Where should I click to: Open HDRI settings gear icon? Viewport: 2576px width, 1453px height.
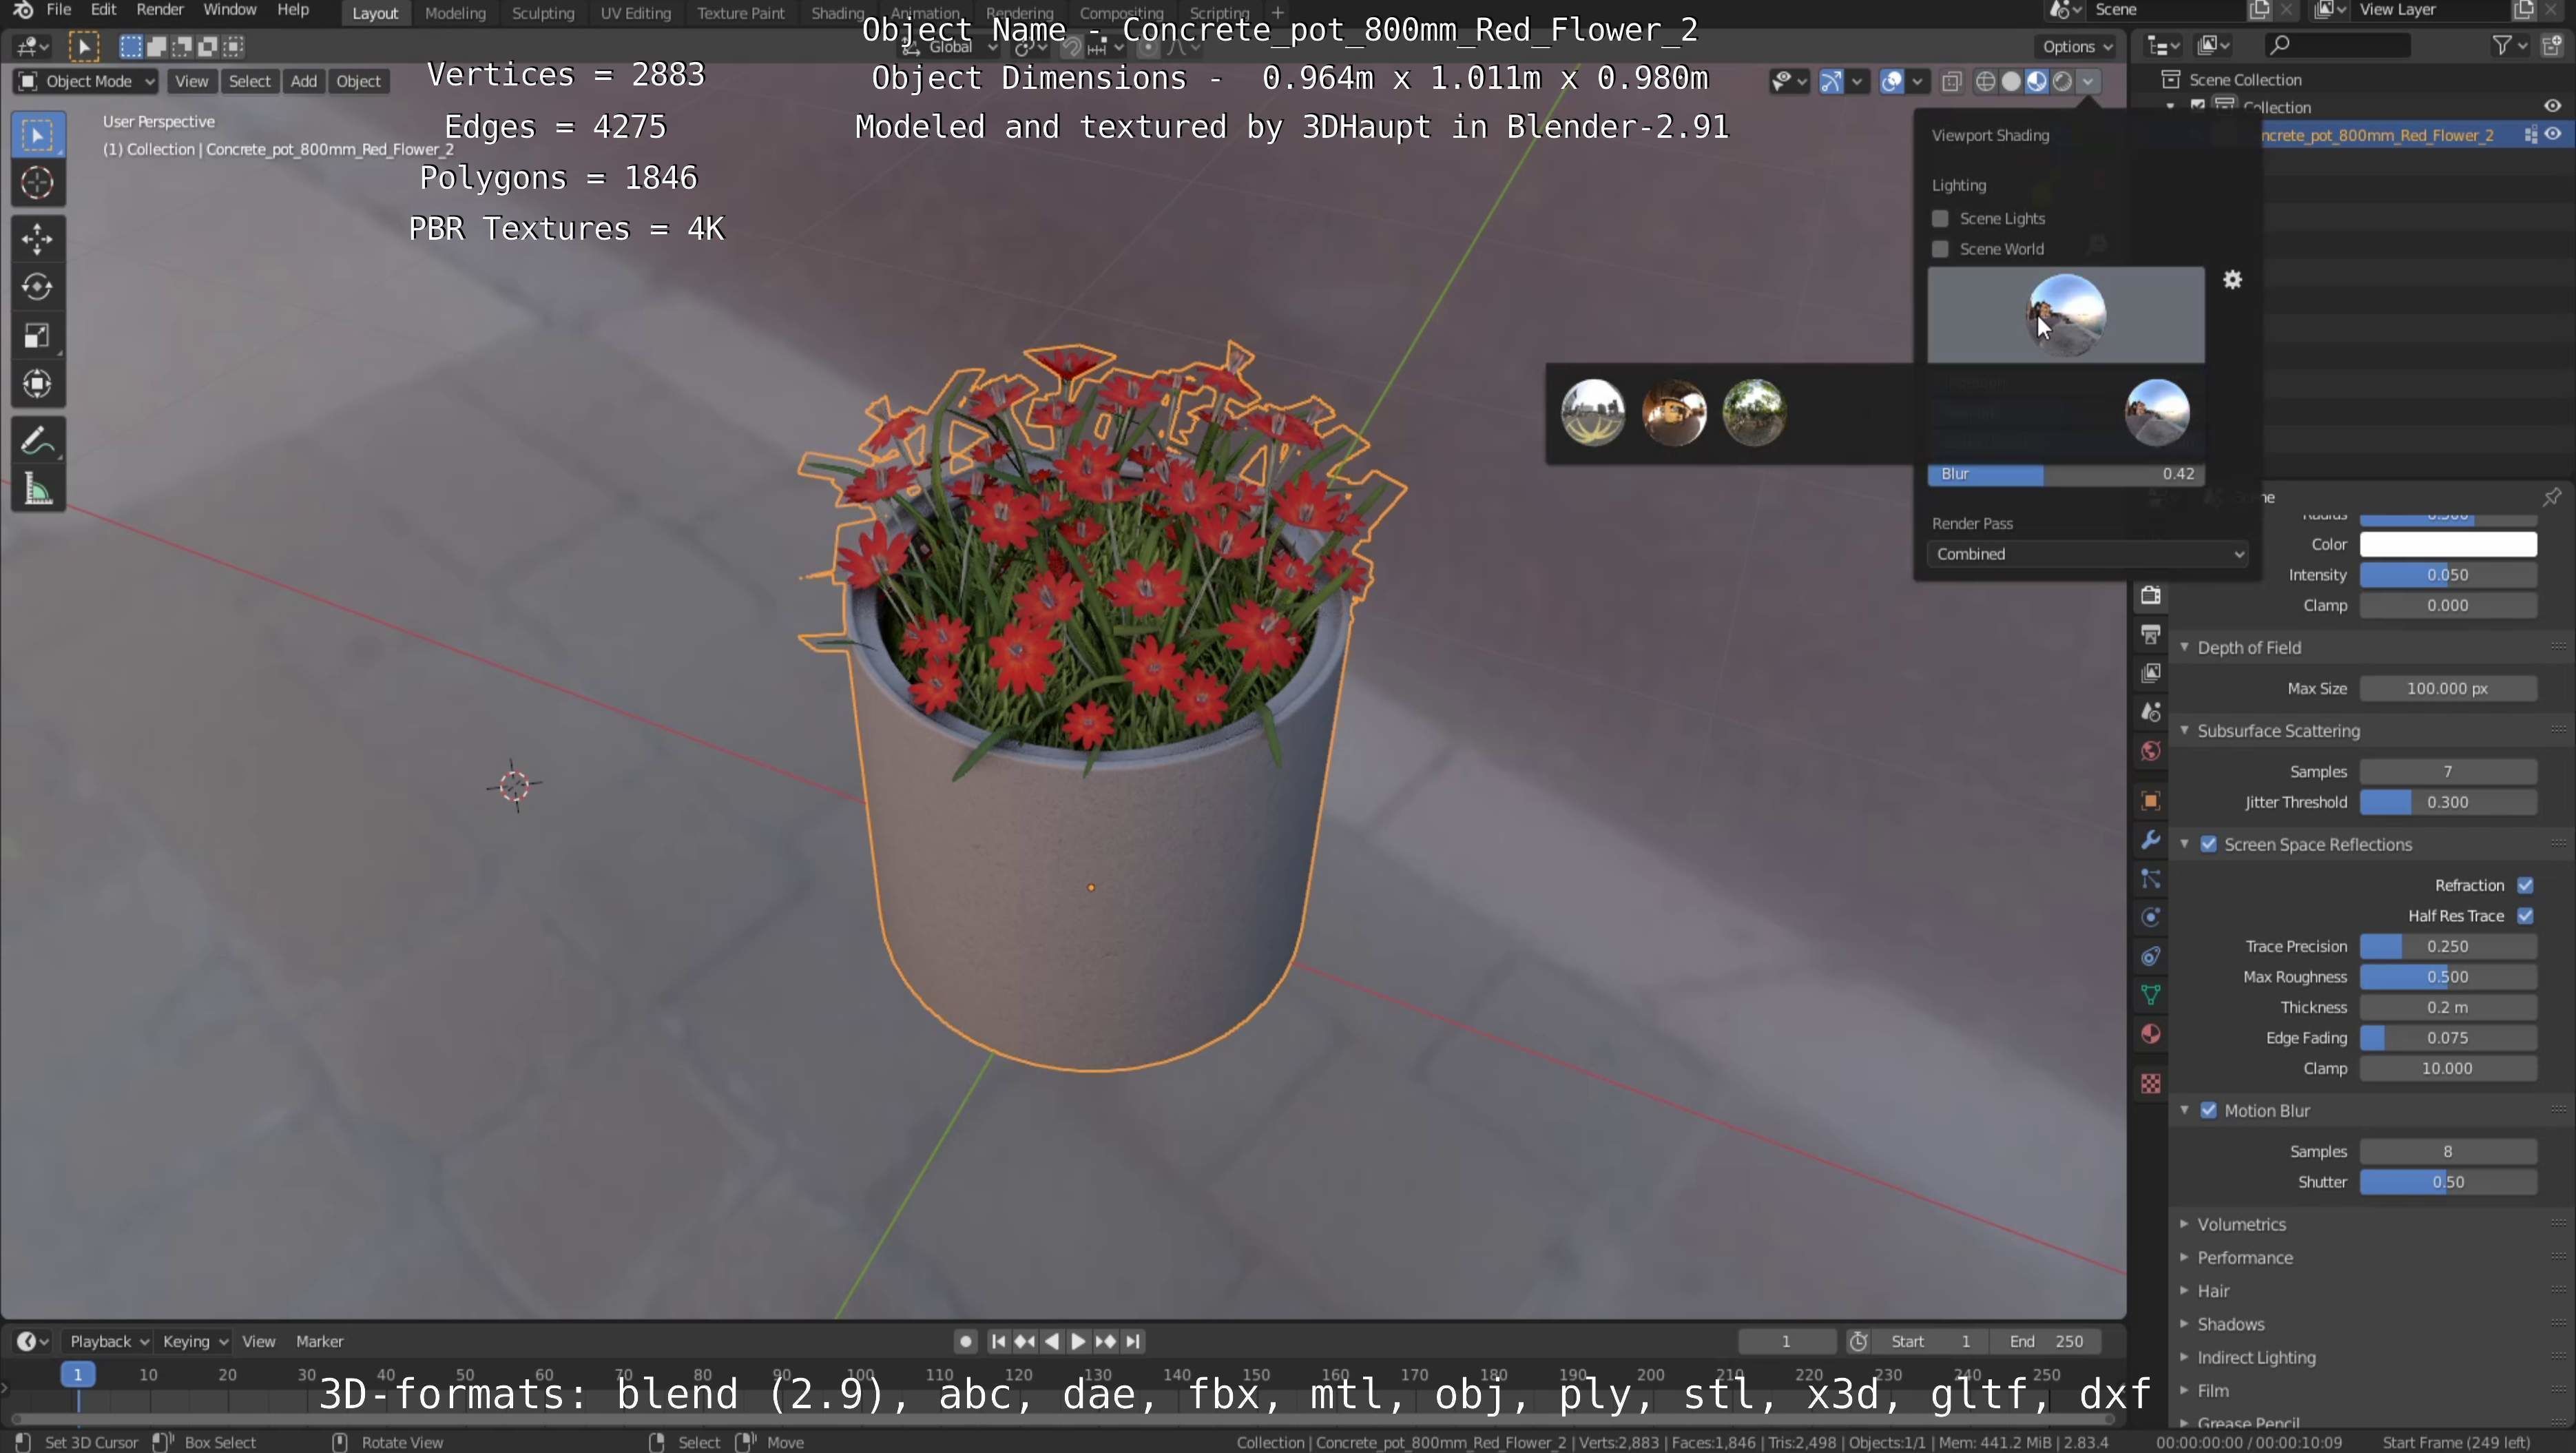coord(2232,280)
